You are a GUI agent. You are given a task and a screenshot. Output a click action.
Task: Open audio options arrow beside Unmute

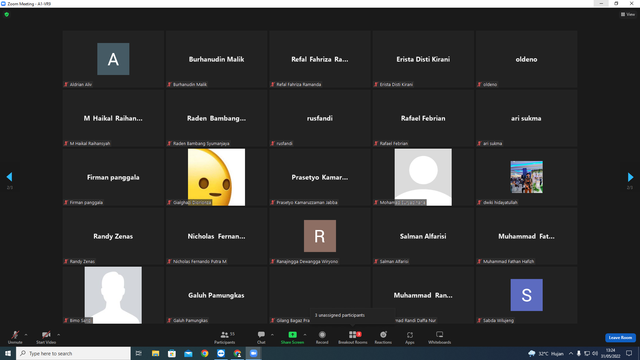coord(26,335)
